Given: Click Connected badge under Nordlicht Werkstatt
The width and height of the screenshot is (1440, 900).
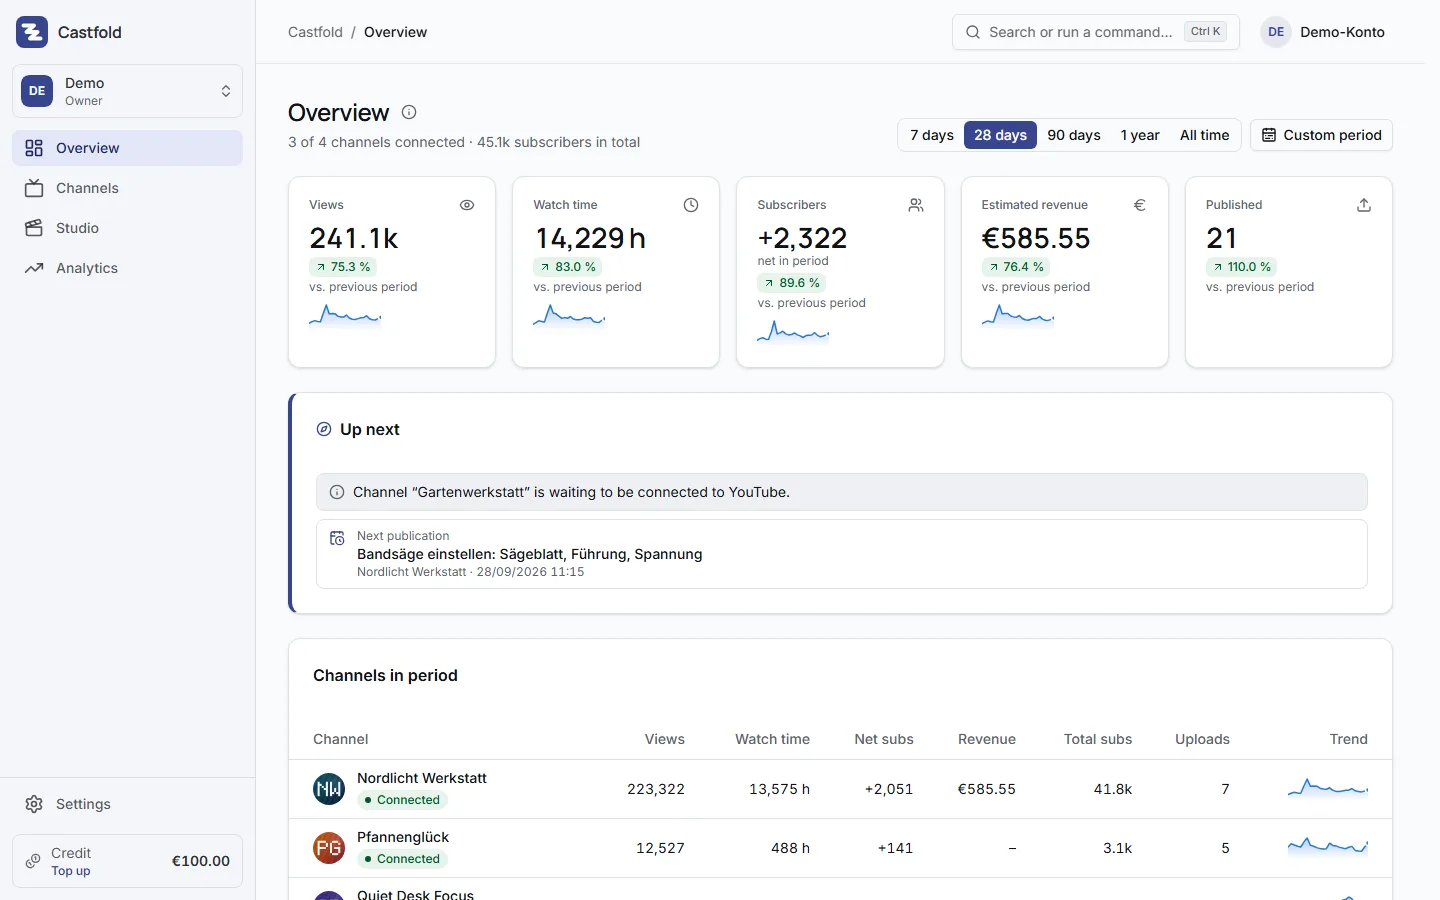Looking at the screenshot, I should pos(402,800).
